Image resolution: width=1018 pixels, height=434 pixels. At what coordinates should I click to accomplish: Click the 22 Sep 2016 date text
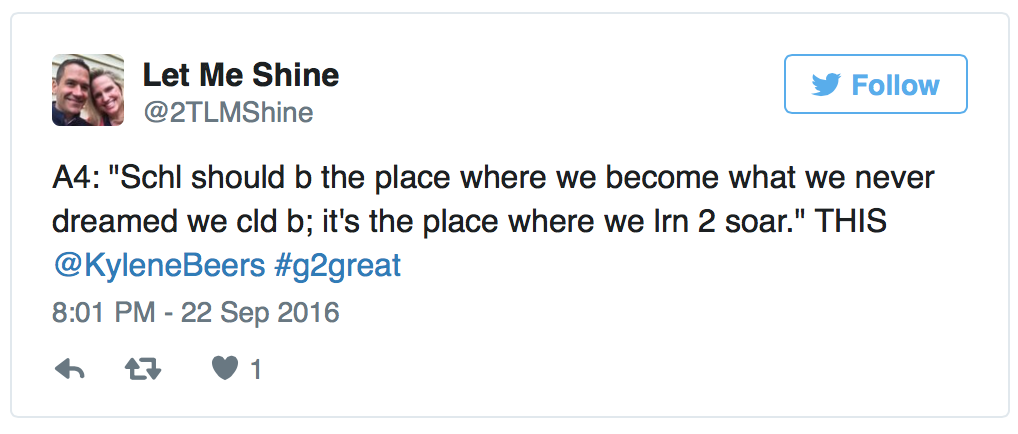[x=260, y=313]
